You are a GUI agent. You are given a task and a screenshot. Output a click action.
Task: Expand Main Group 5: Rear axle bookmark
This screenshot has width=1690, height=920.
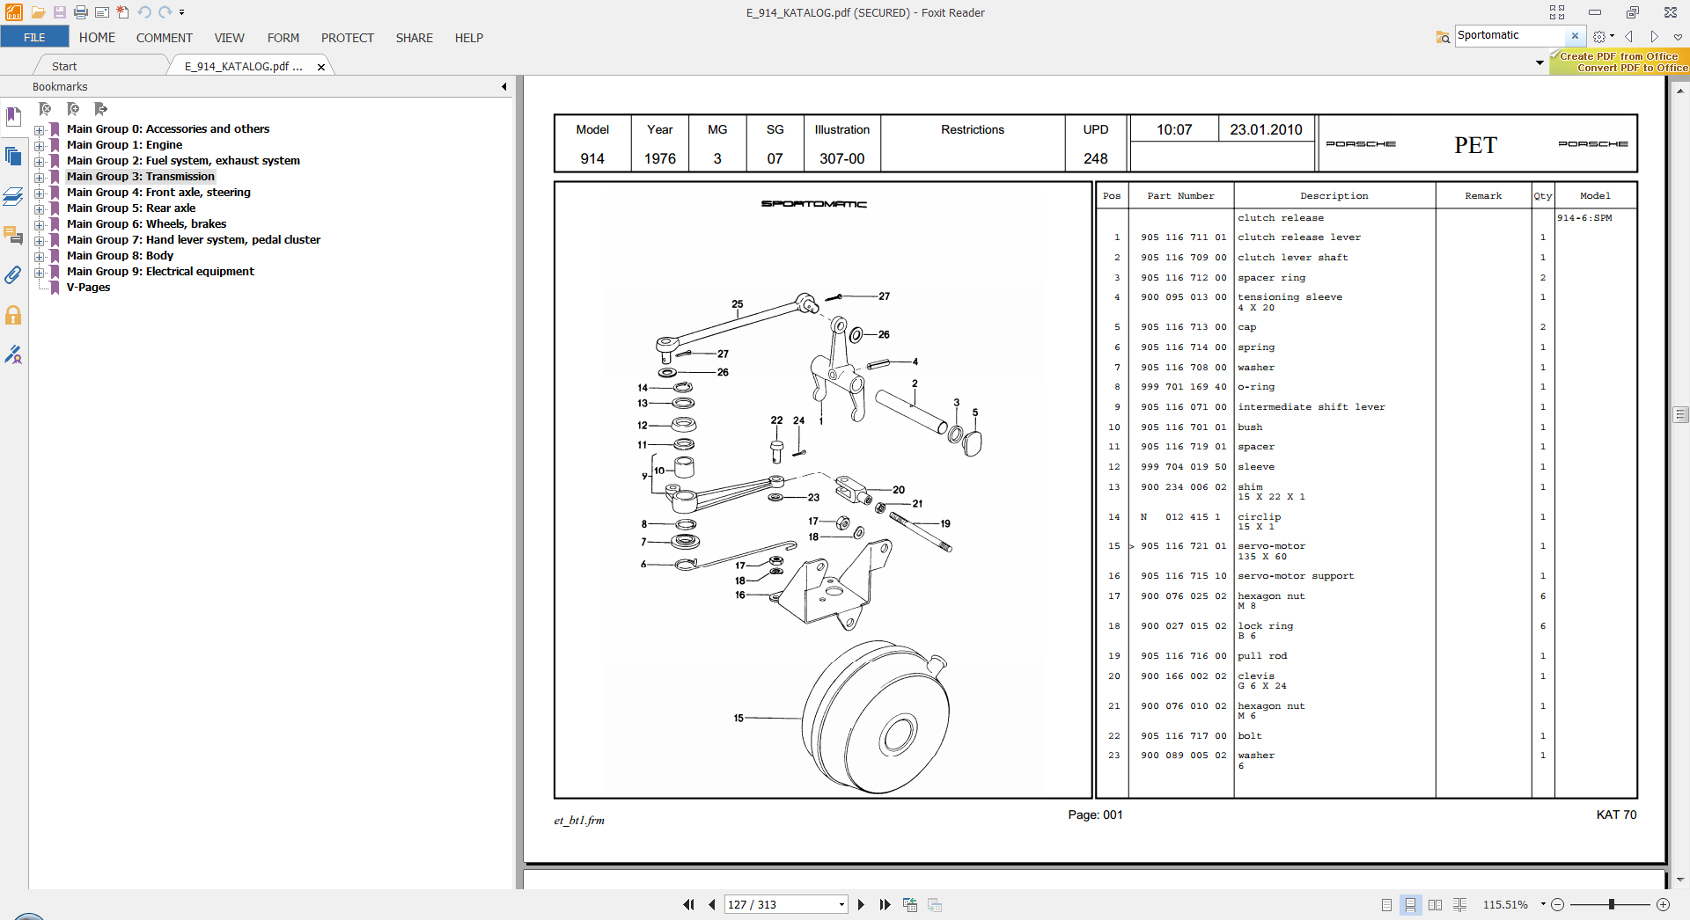tap(39, 208)
